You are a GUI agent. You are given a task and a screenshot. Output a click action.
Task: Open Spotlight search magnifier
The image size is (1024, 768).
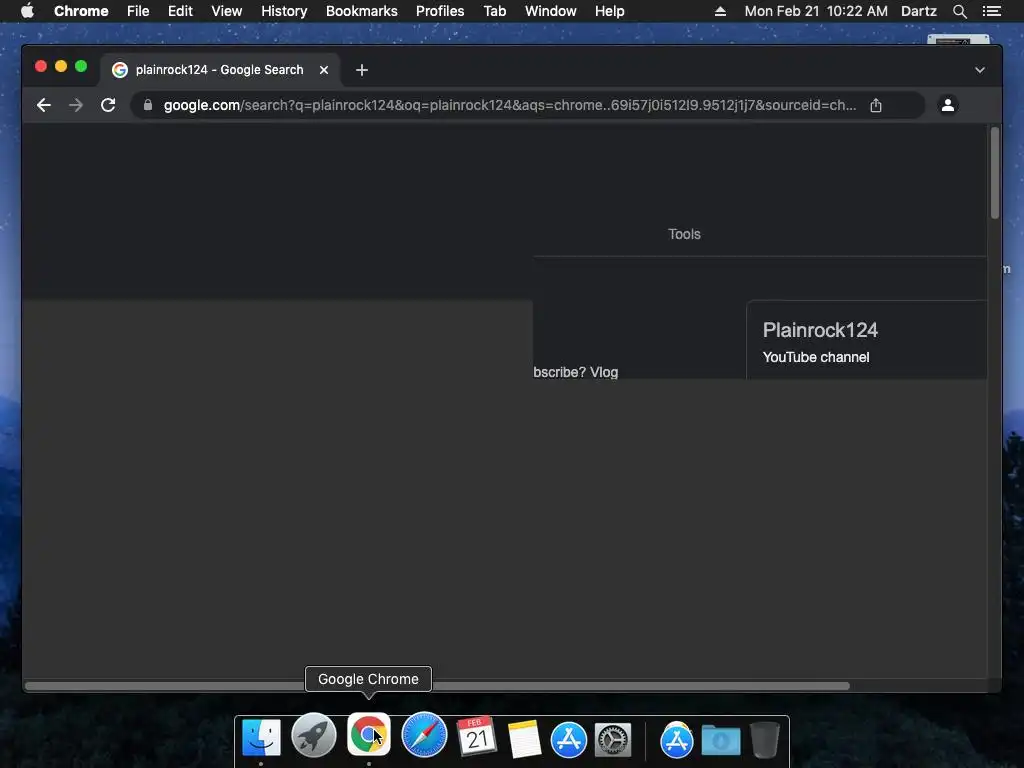coord(959,11)
